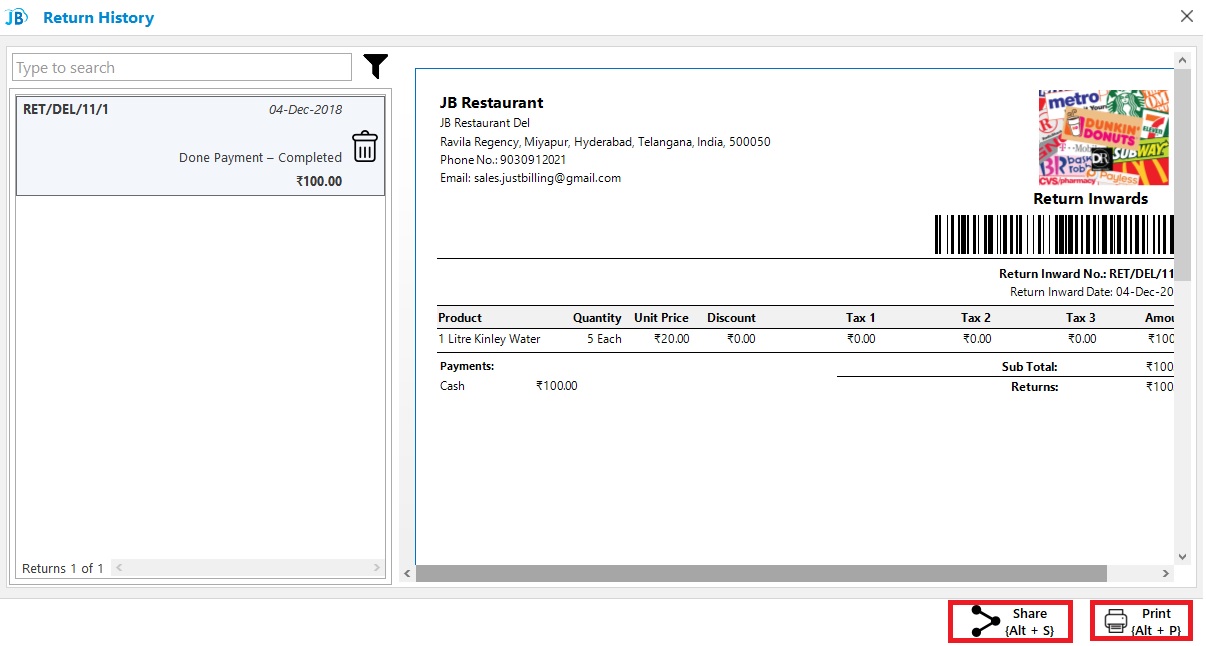Close the Return History window
The width and height of the screenshot is (1206, 646).
pyautogui.click(x=1186, y=16)
